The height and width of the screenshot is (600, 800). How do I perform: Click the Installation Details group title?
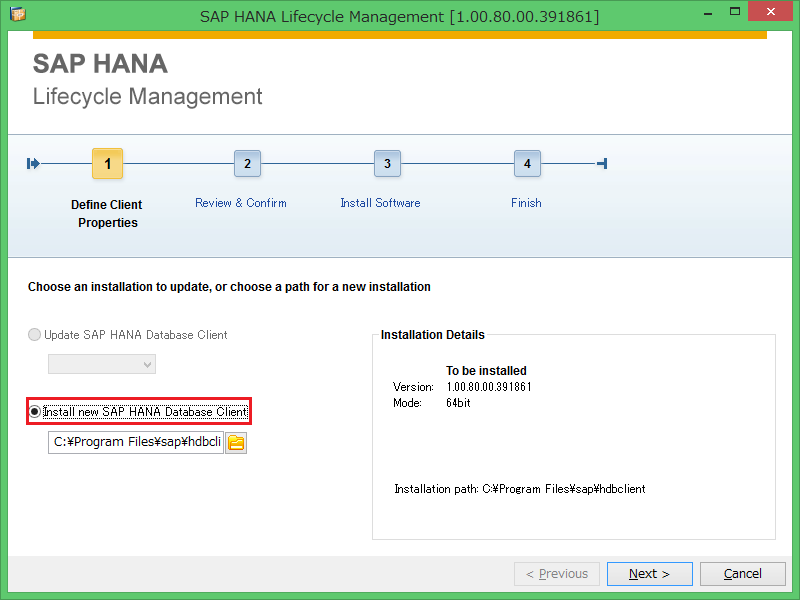[x=433, y=335]
